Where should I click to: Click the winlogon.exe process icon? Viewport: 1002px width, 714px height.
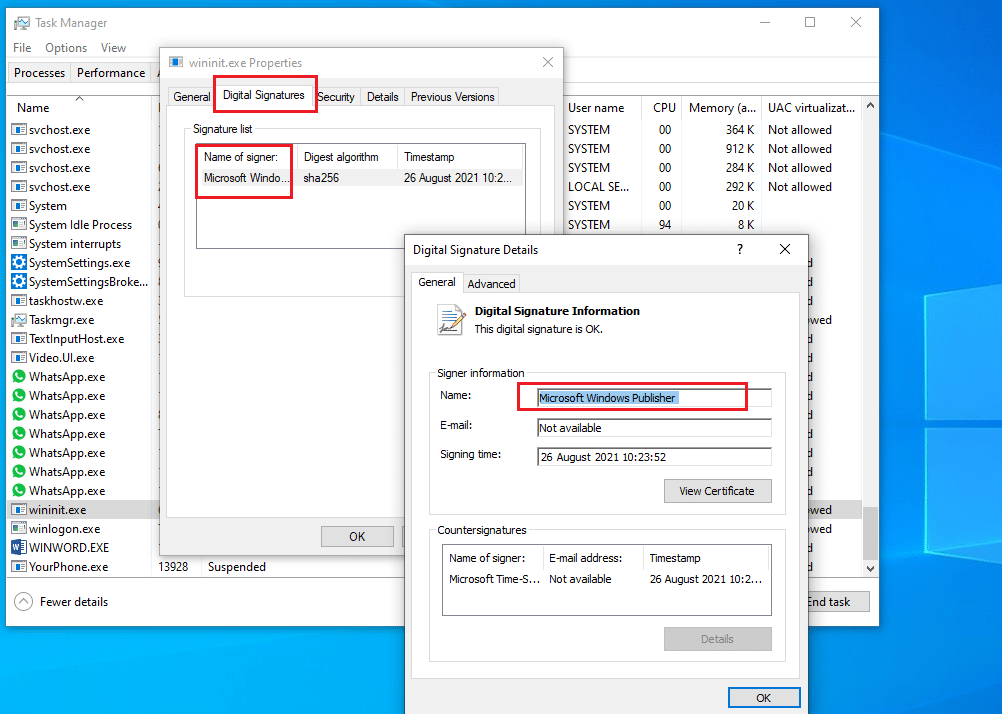[19, 529]
